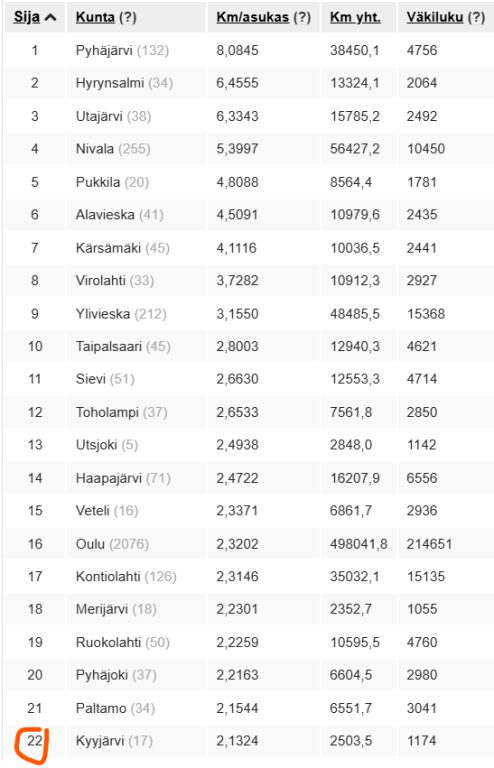Click the Oulu total 498041,8 cell
The height and width of the screenshot is (768, 494).
click(x=358, y=544)
